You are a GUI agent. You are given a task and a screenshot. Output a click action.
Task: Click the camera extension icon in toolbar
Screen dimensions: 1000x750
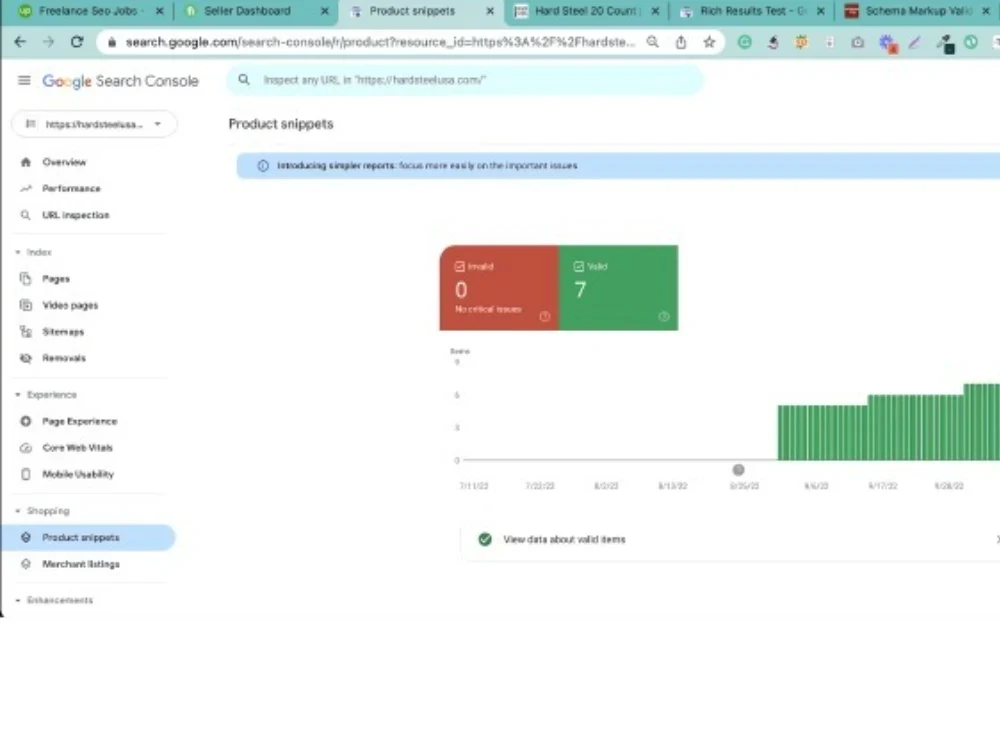click(x=858, y=42)
